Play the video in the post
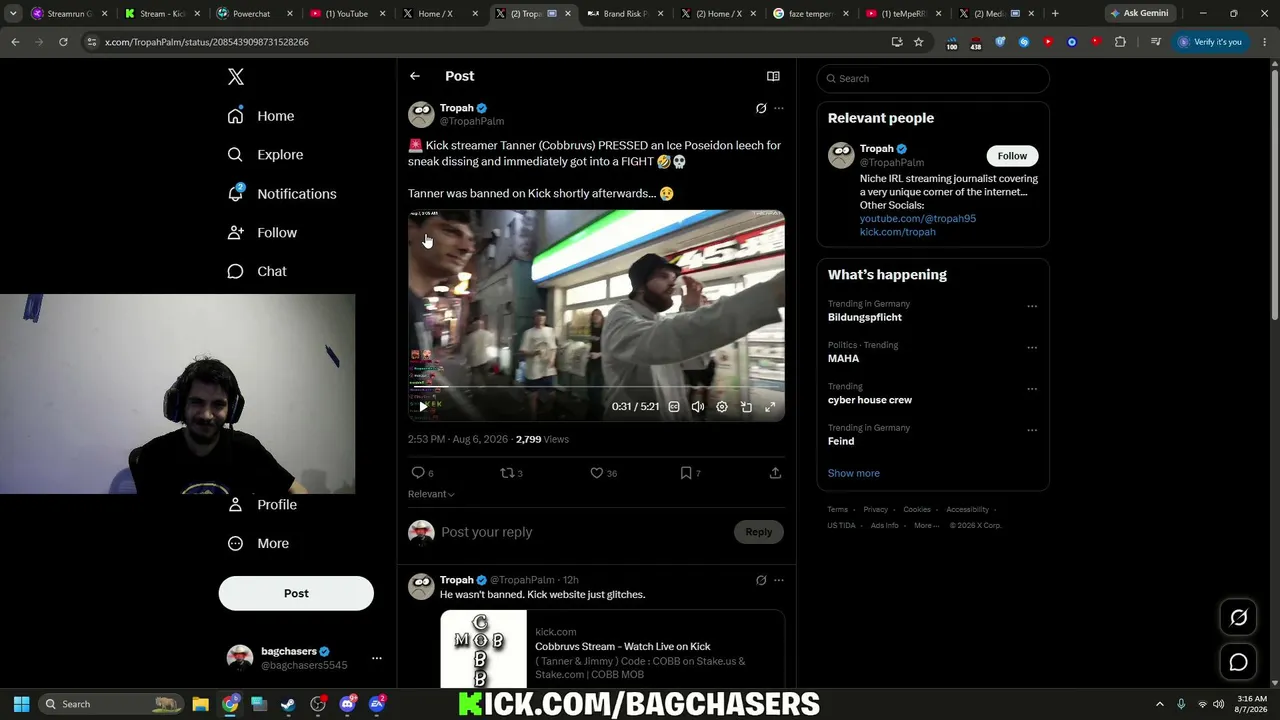 [423, 407]
